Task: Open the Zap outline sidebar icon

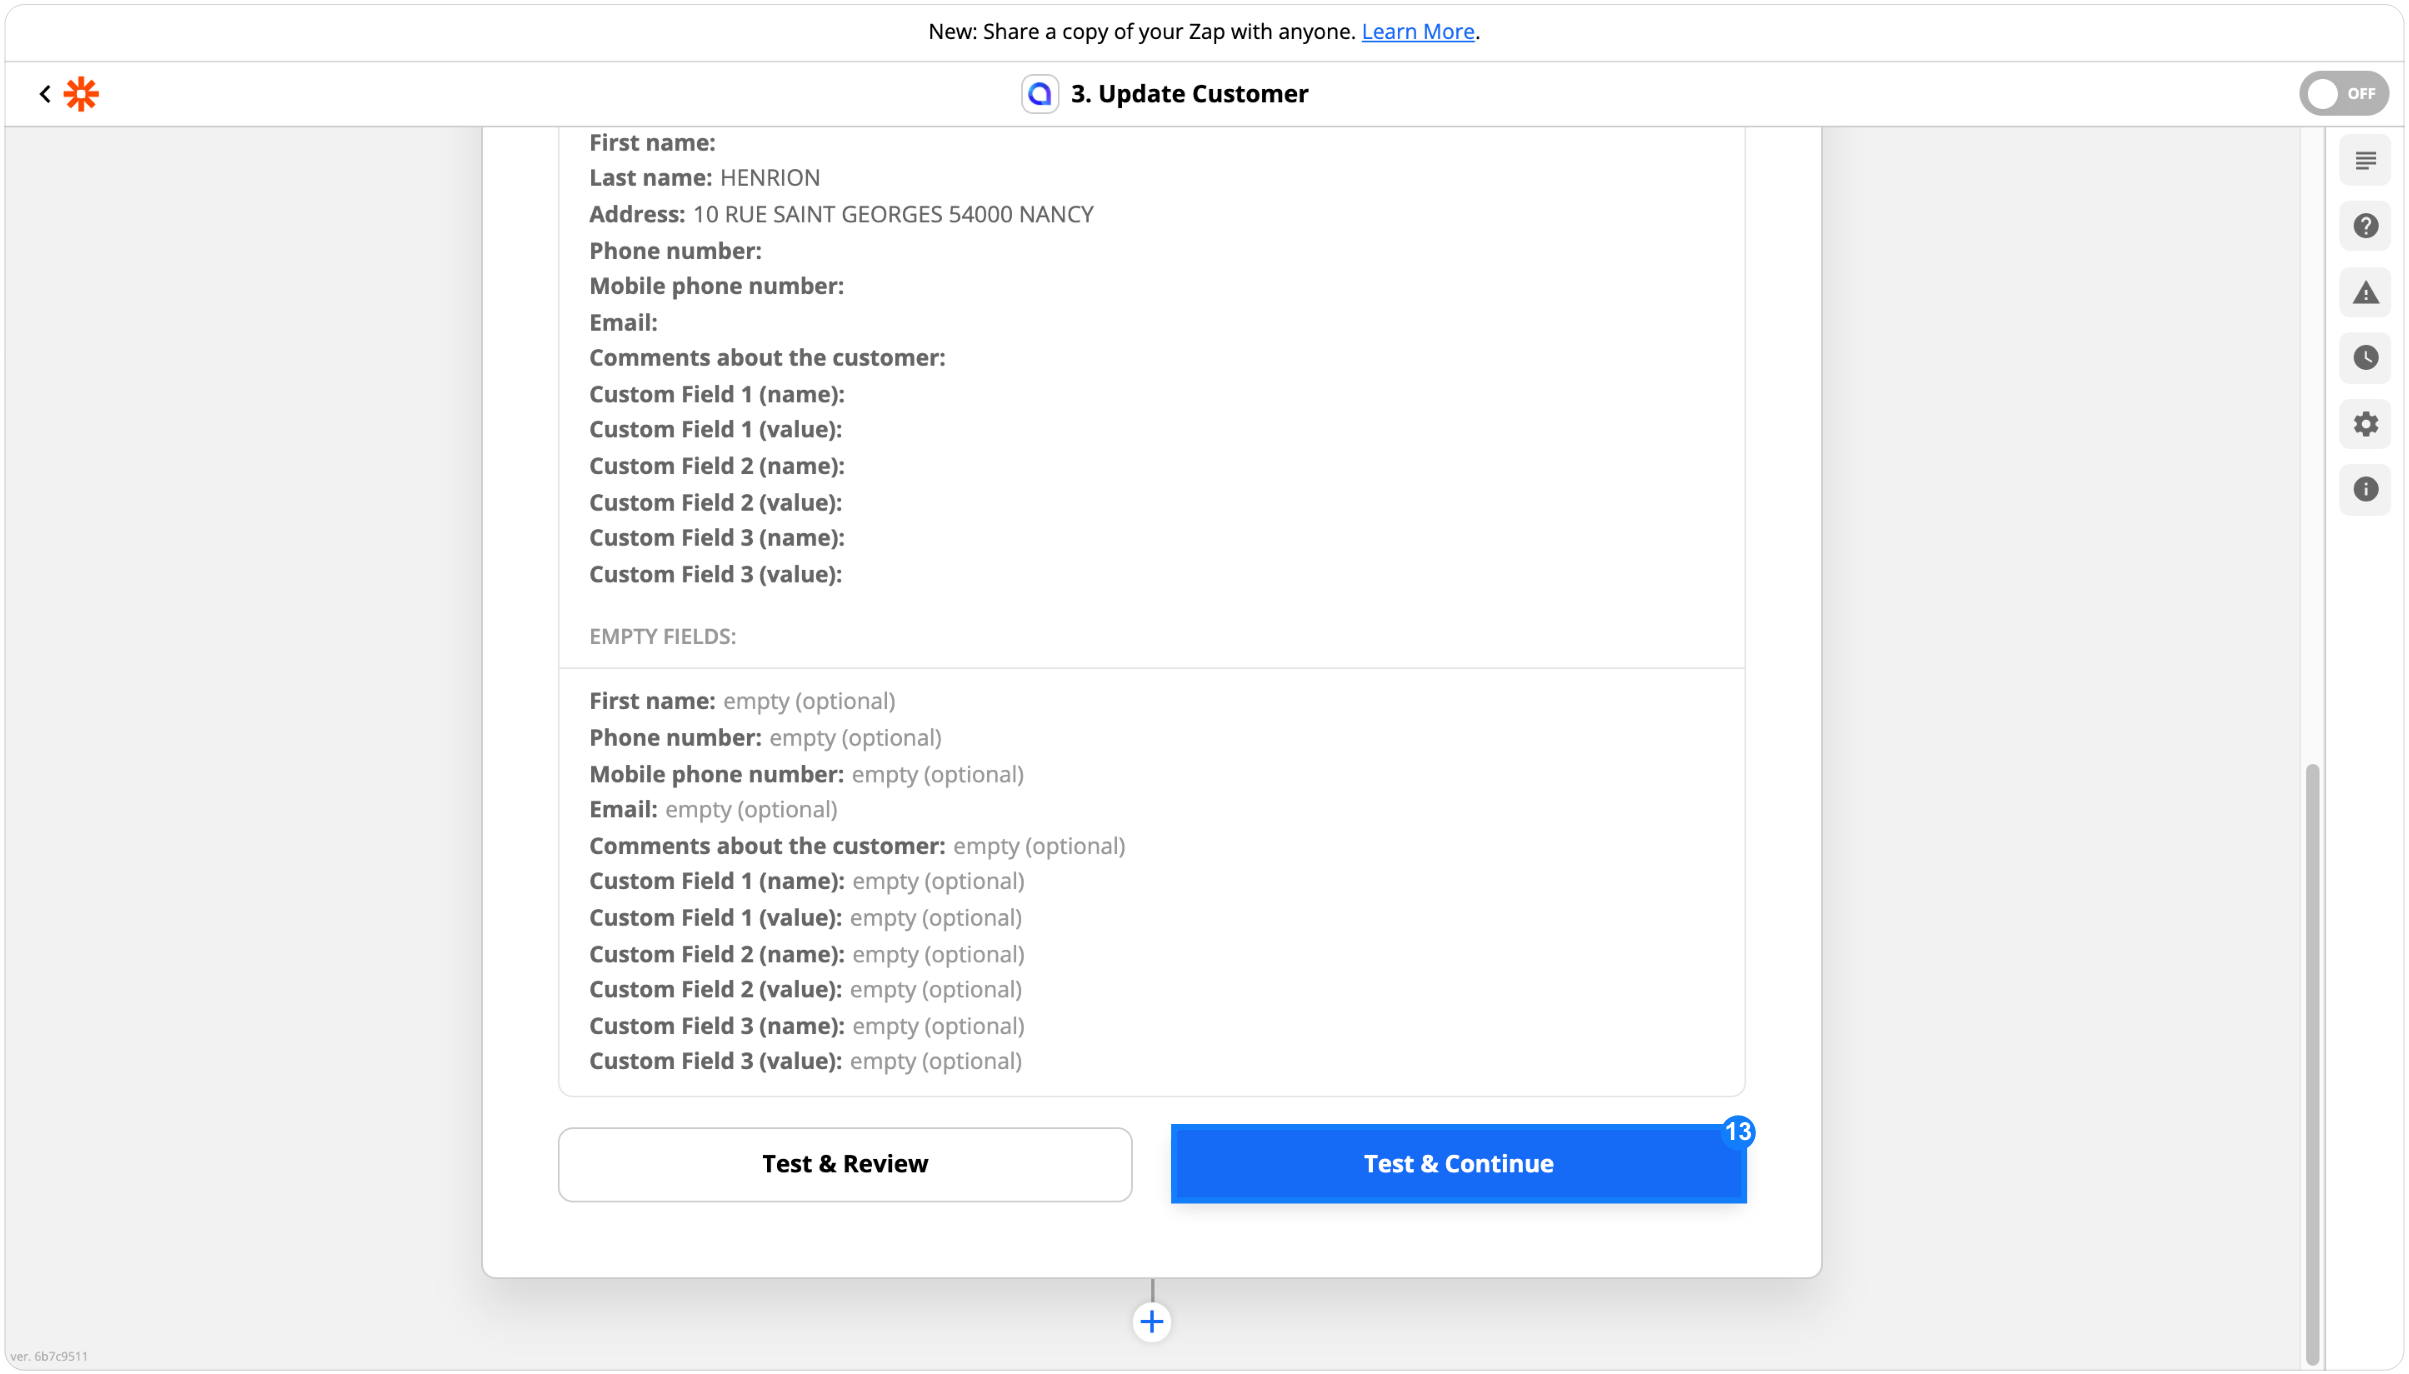Action: pos(2365,161)
